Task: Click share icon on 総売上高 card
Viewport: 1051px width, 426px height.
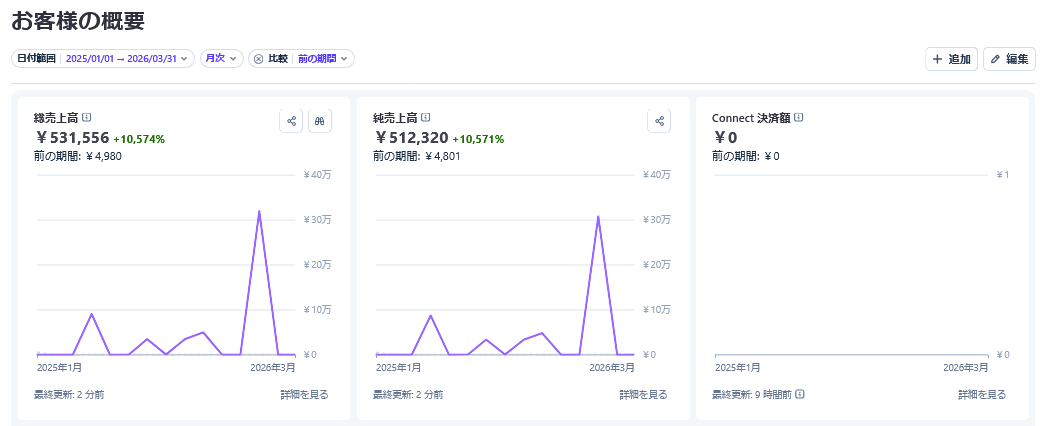Action: (x=291, y=121)
